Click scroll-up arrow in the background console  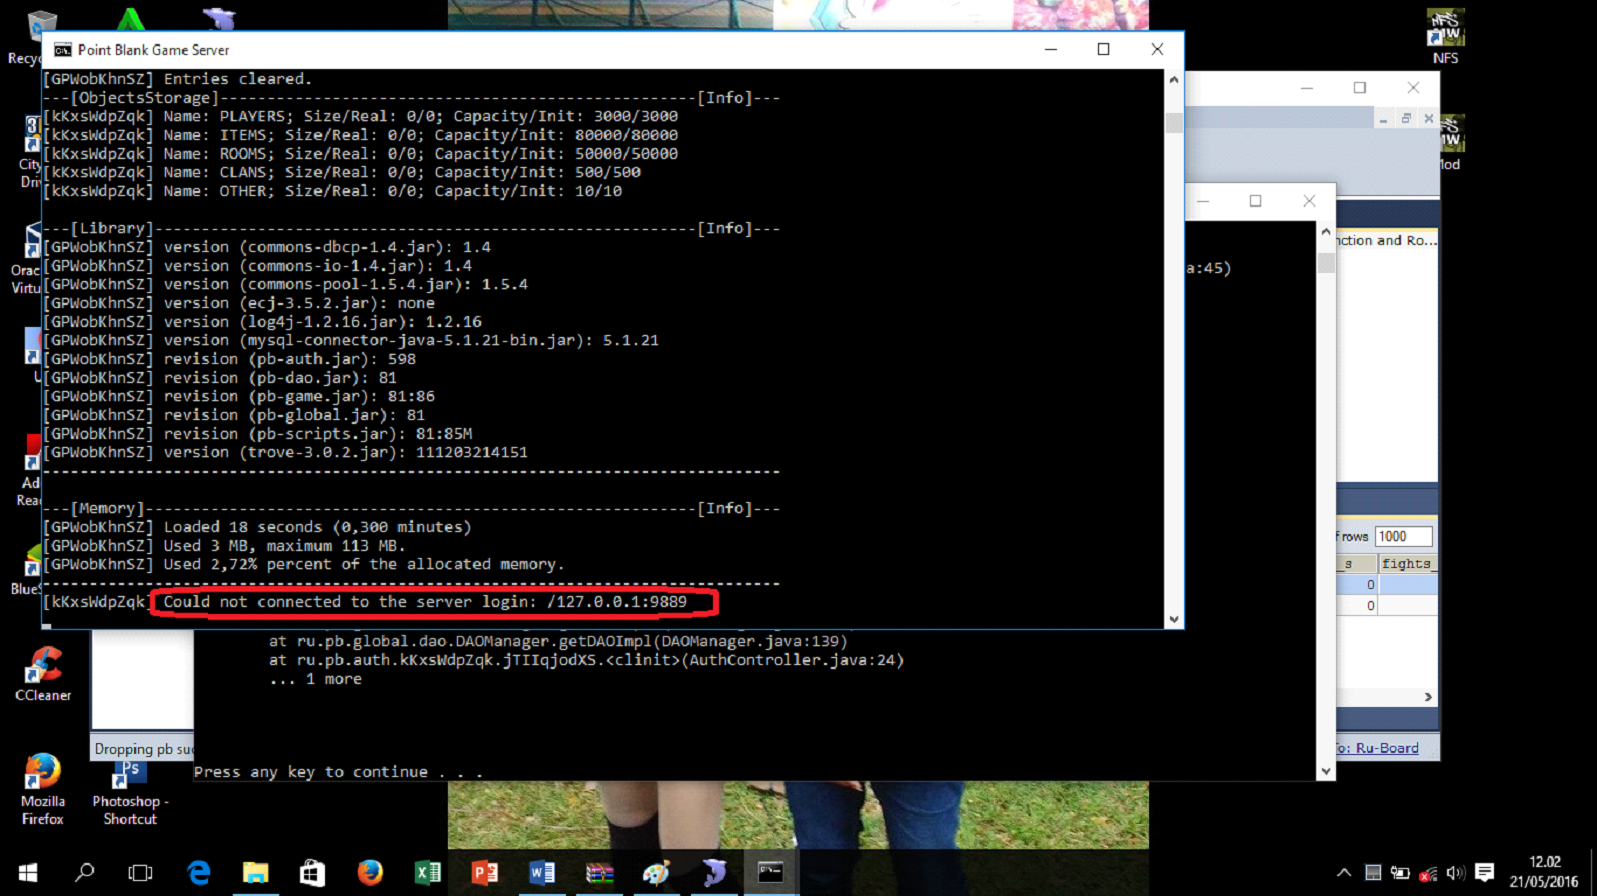1326,232
